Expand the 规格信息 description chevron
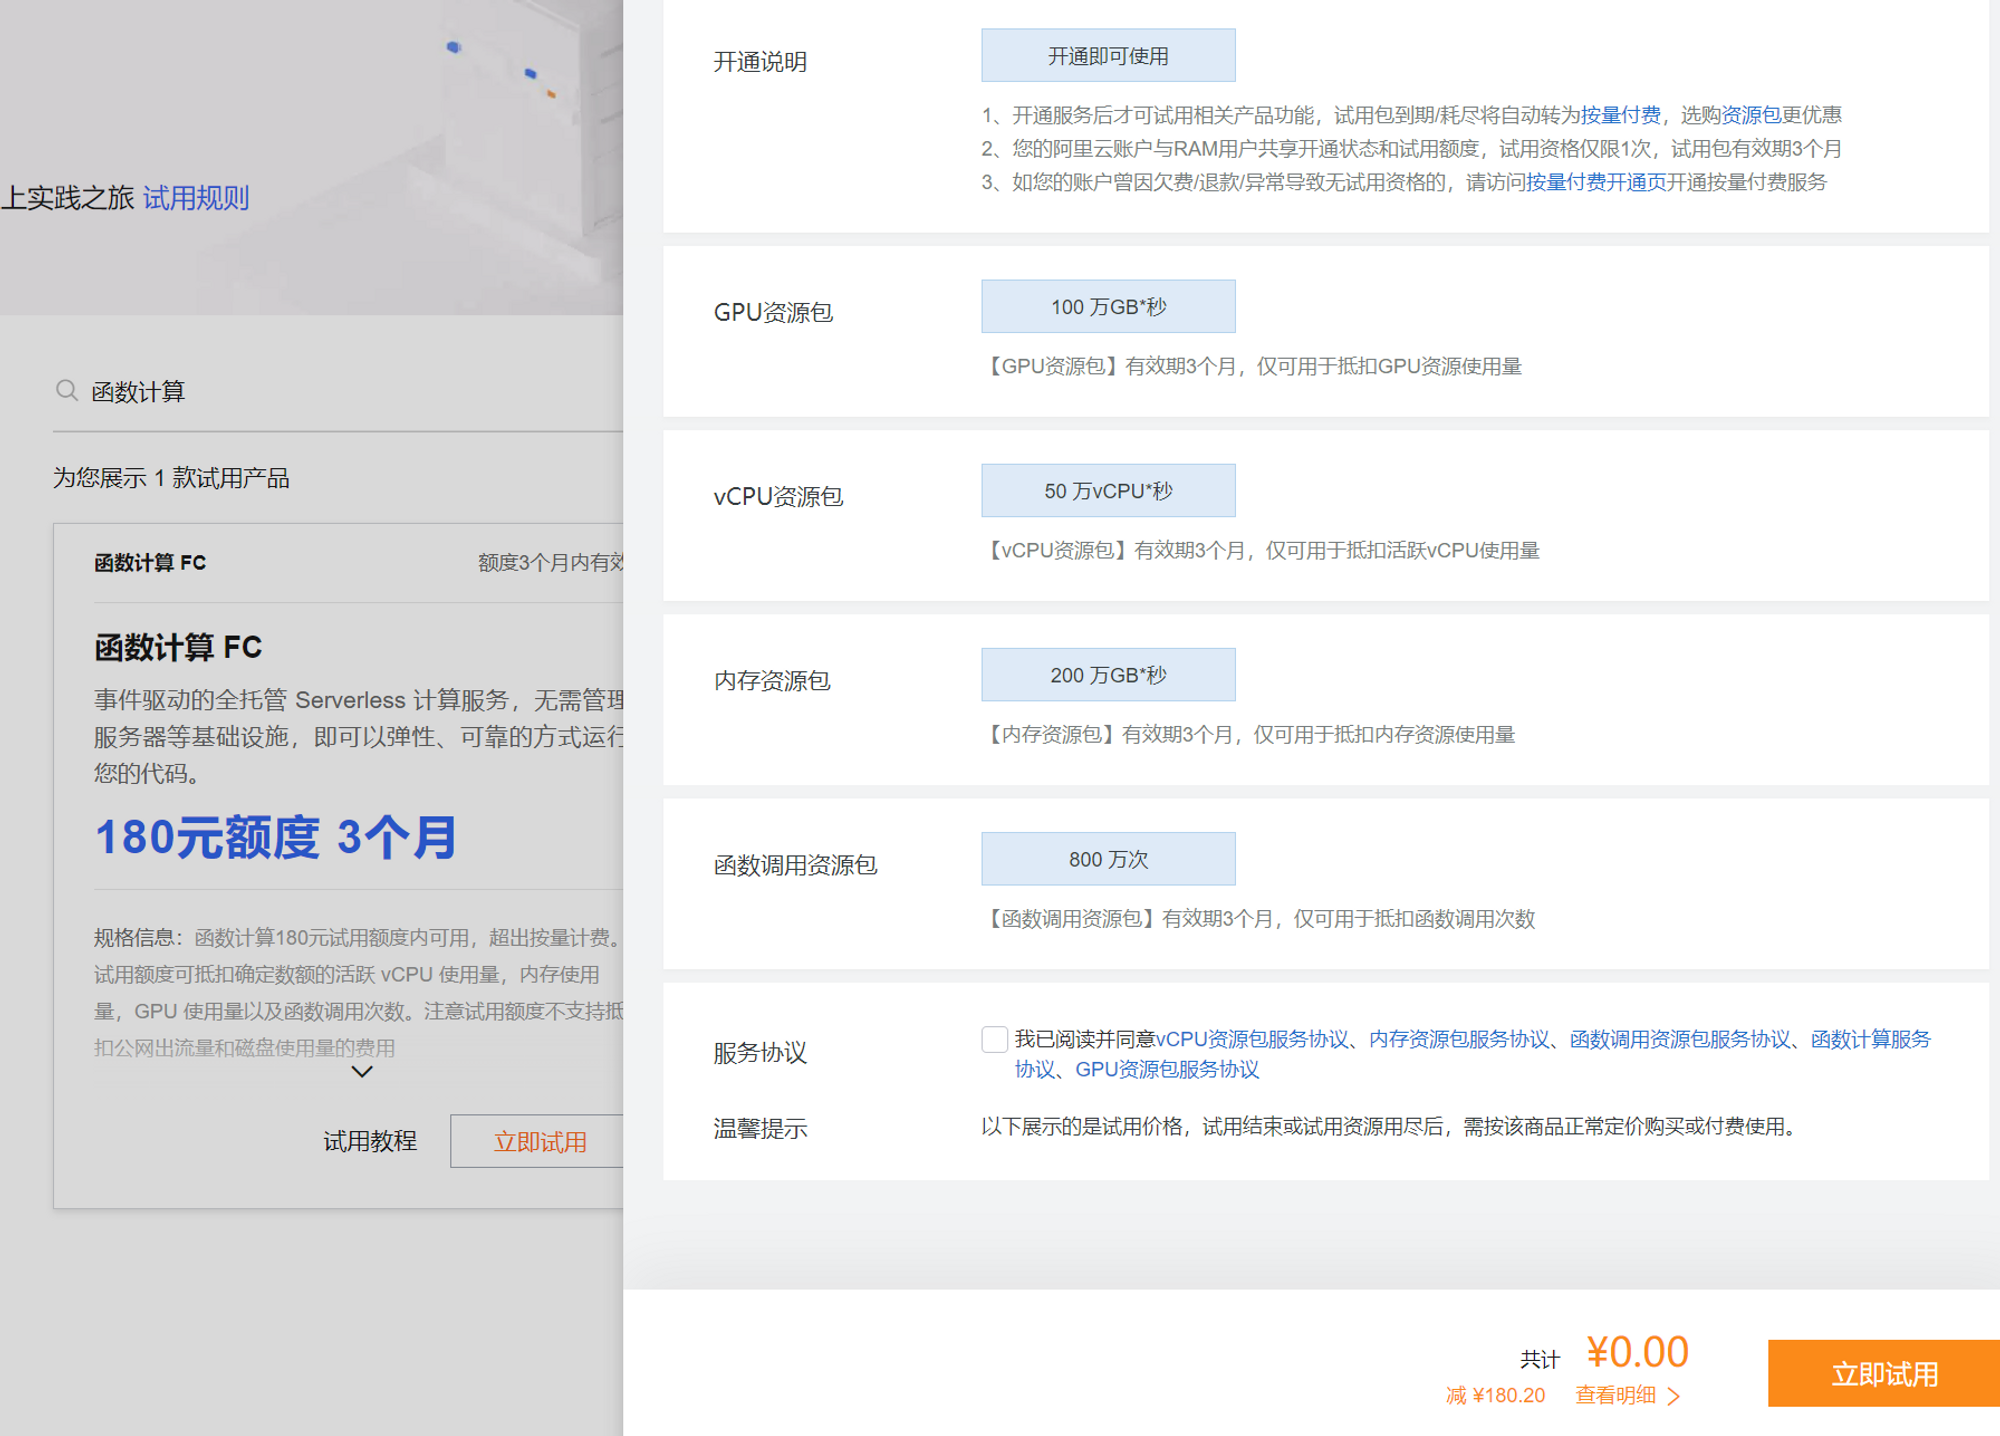2000x1436 pixels. [360, 1071]
